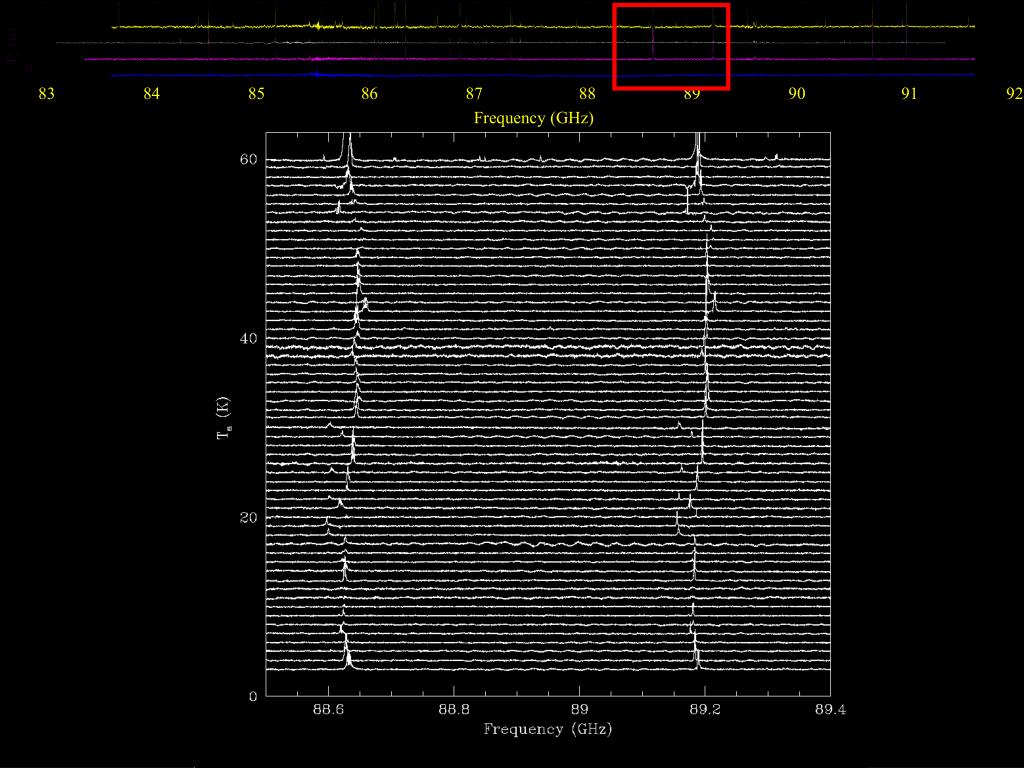Click the yellow Frequency (GHz) axis label
Viewport: 1024px width, 768px height.
point(534,118)
